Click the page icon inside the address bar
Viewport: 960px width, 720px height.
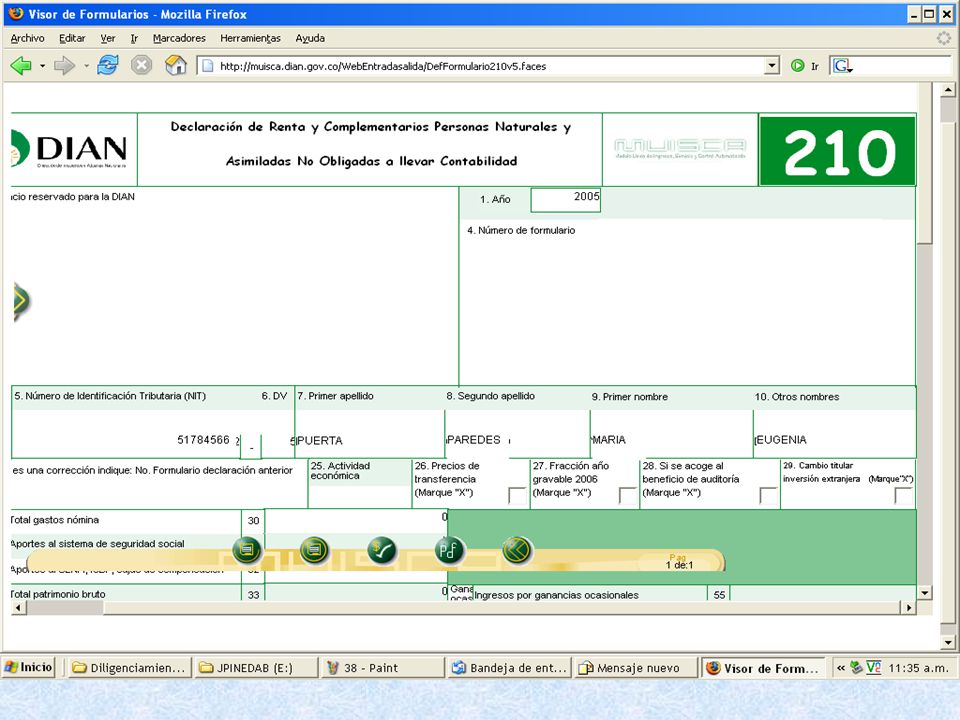pyautogui.click(x=208, y=66)
